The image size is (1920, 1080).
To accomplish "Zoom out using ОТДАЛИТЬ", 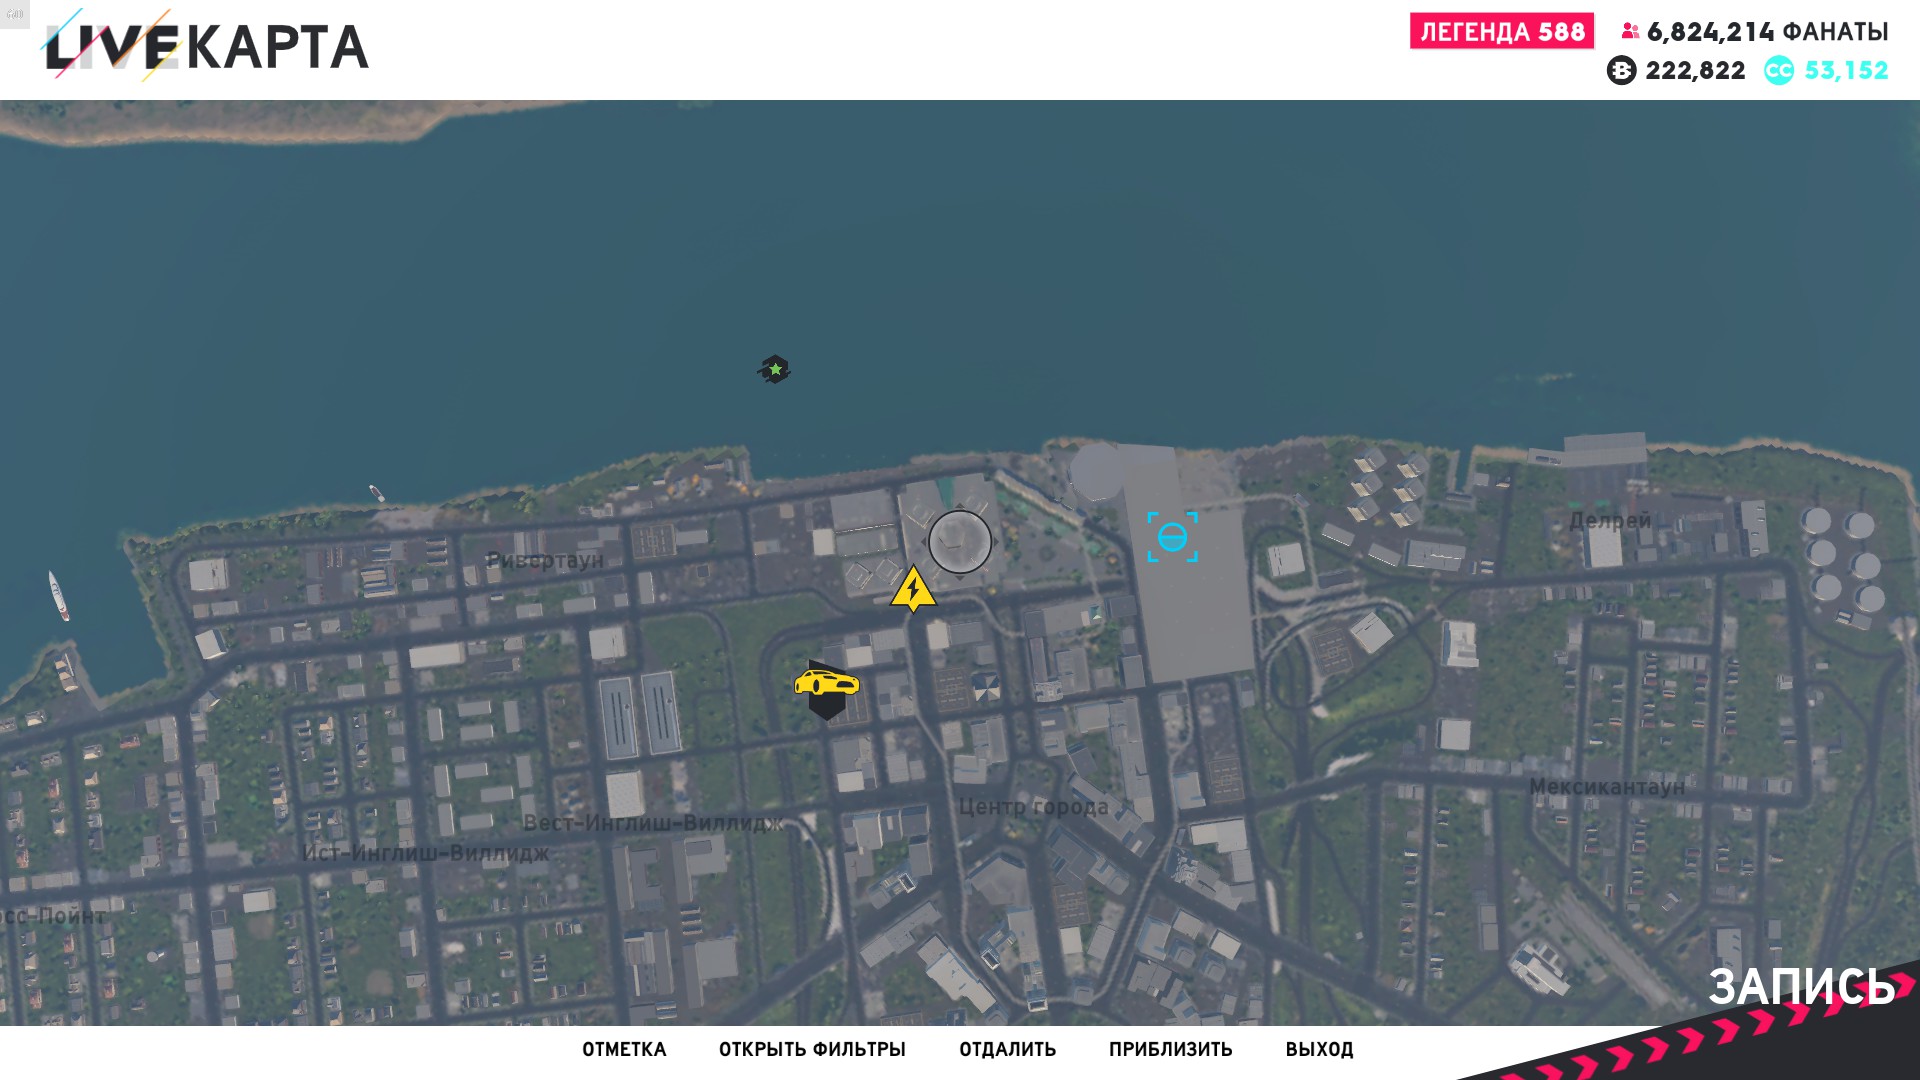I will pyautogui.click(x=1007, y=1050).
